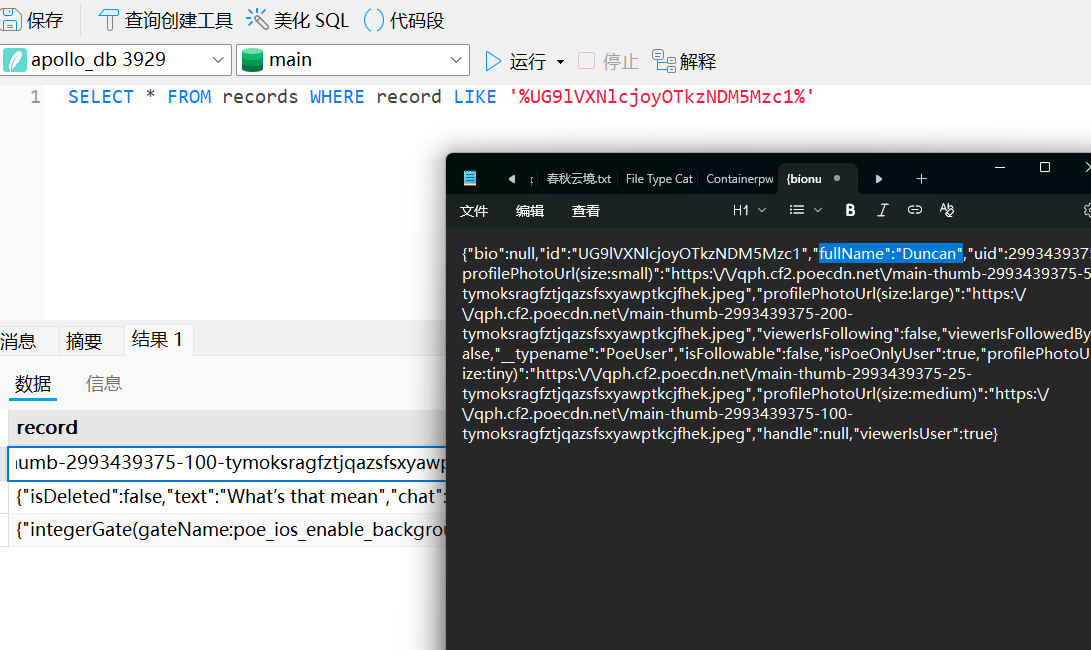Switch to the 信息 sub-tab
The width and height of the screenshot is (1091, 650).
coord(104,383)
